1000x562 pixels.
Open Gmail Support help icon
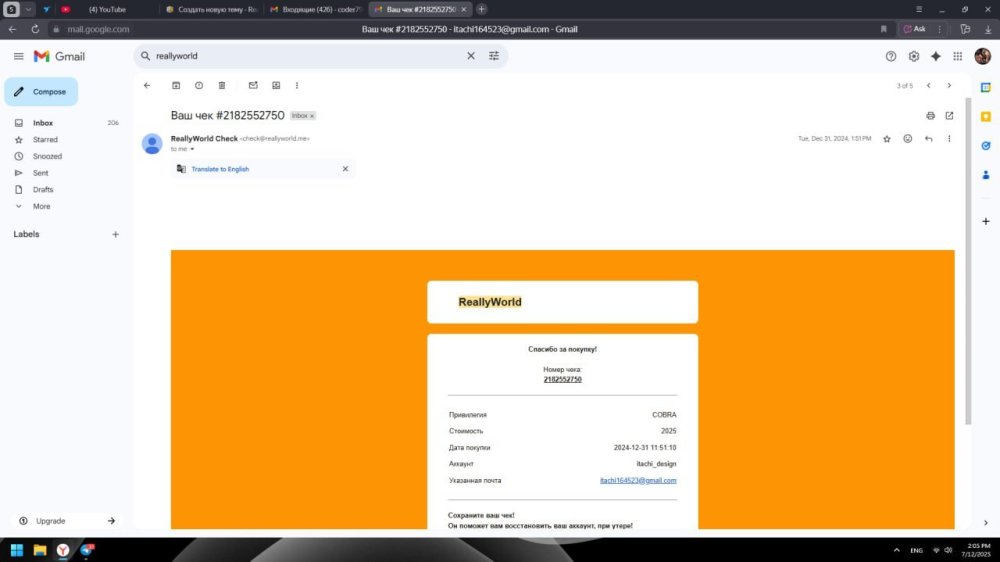[891, 56]
